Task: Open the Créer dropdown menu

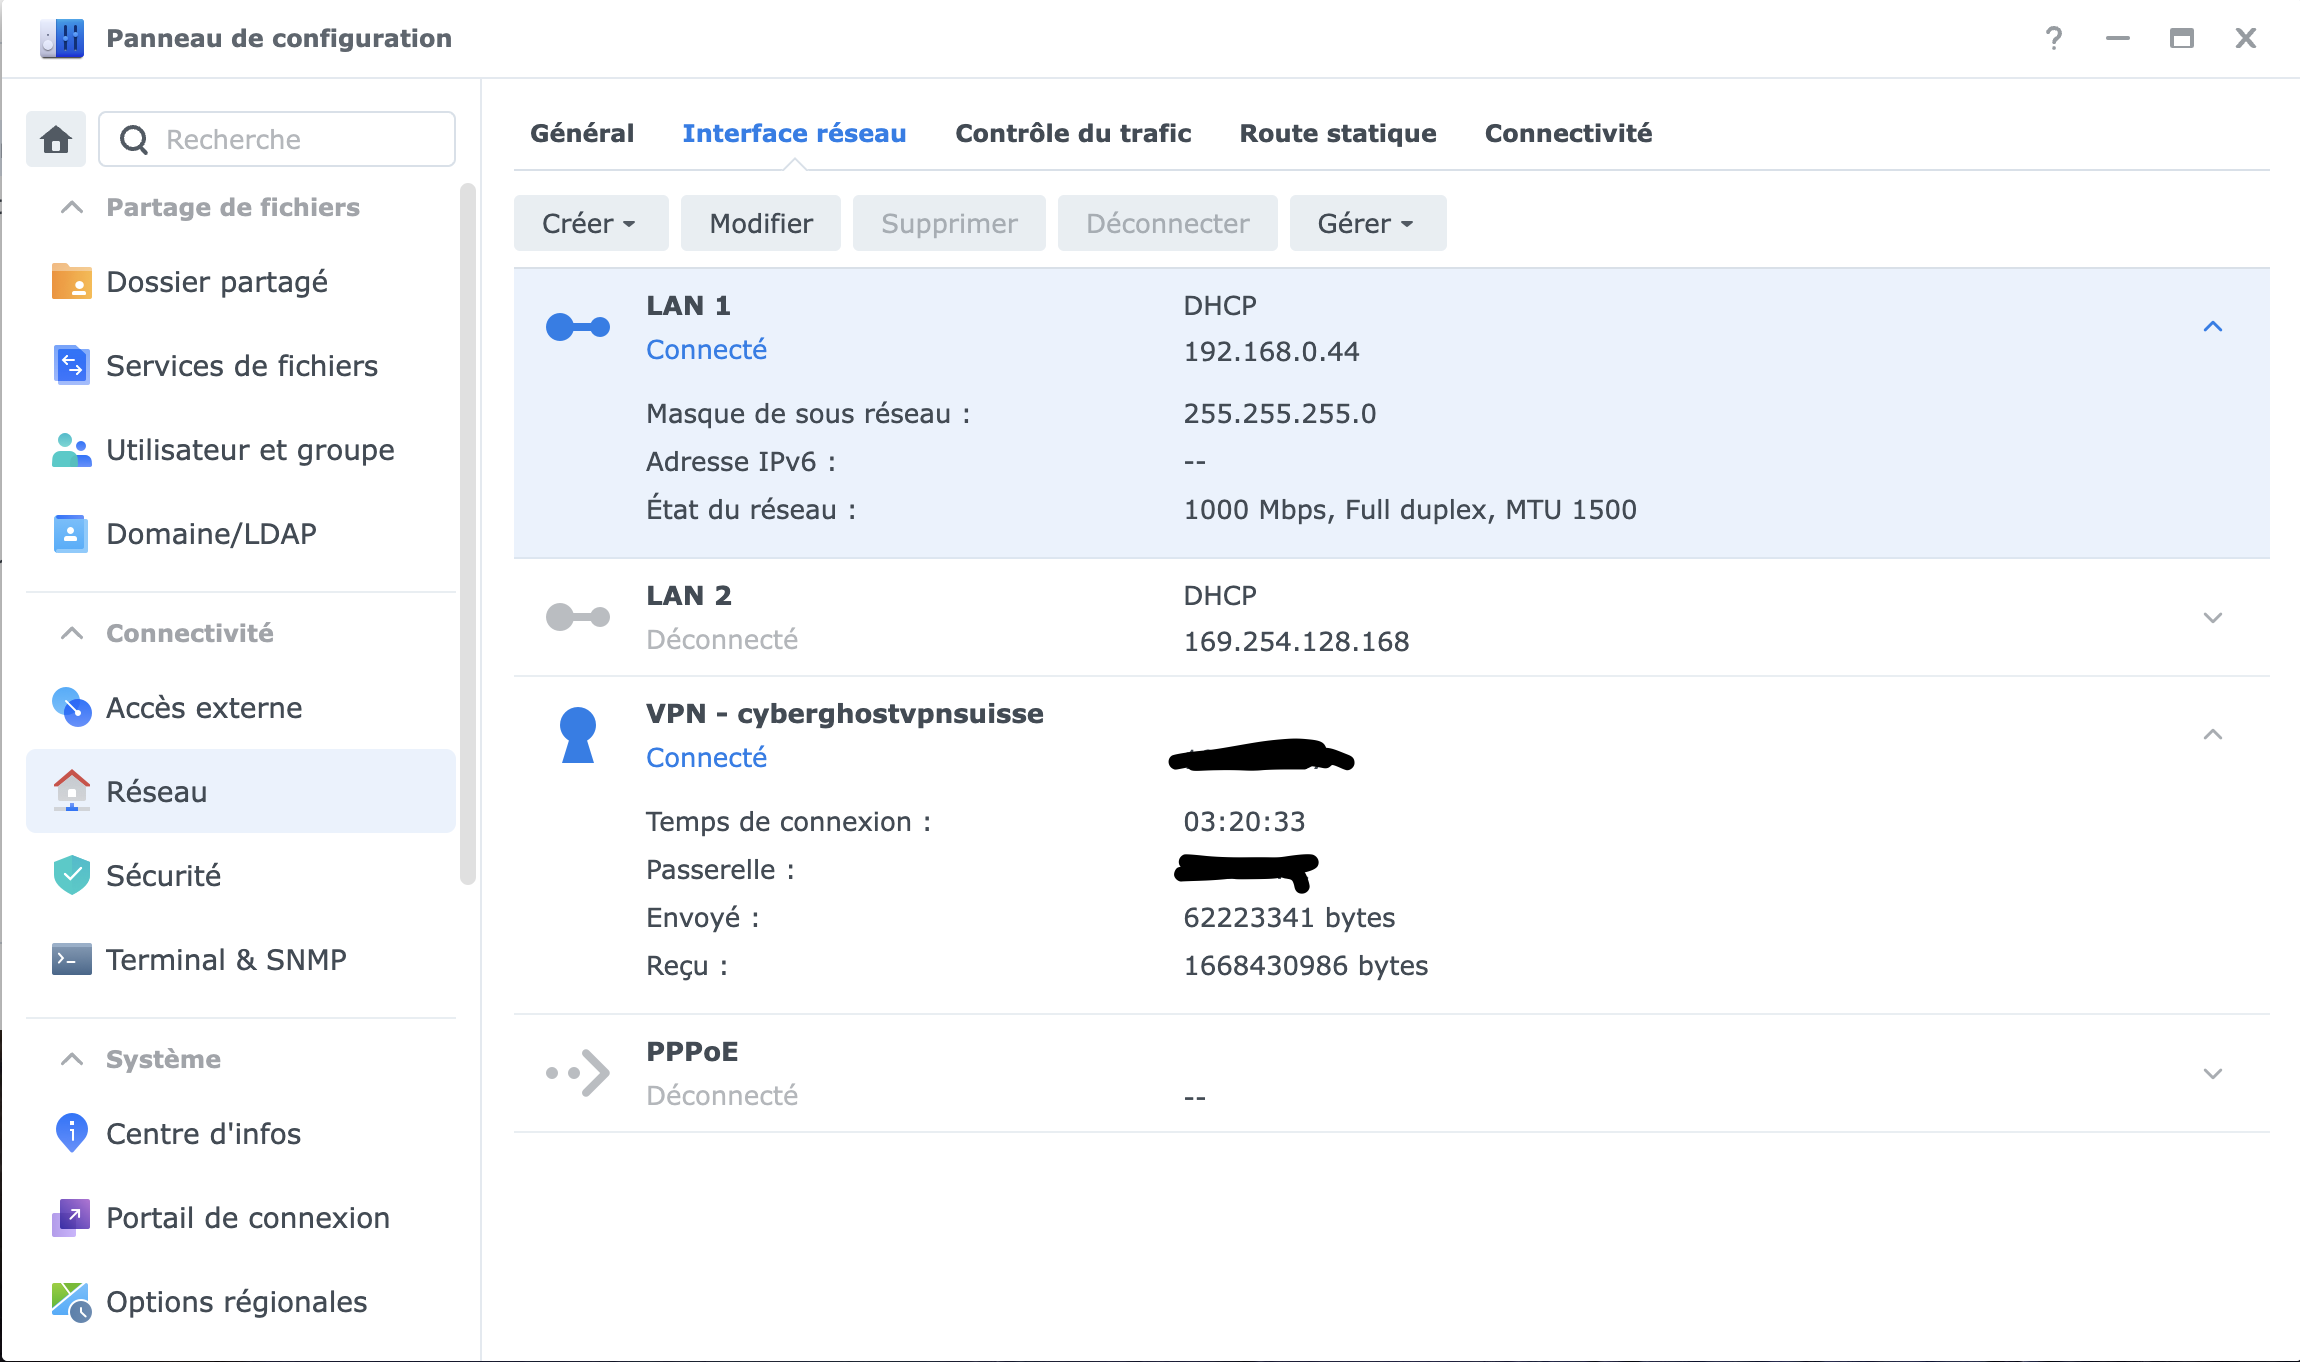Action: 590,223
